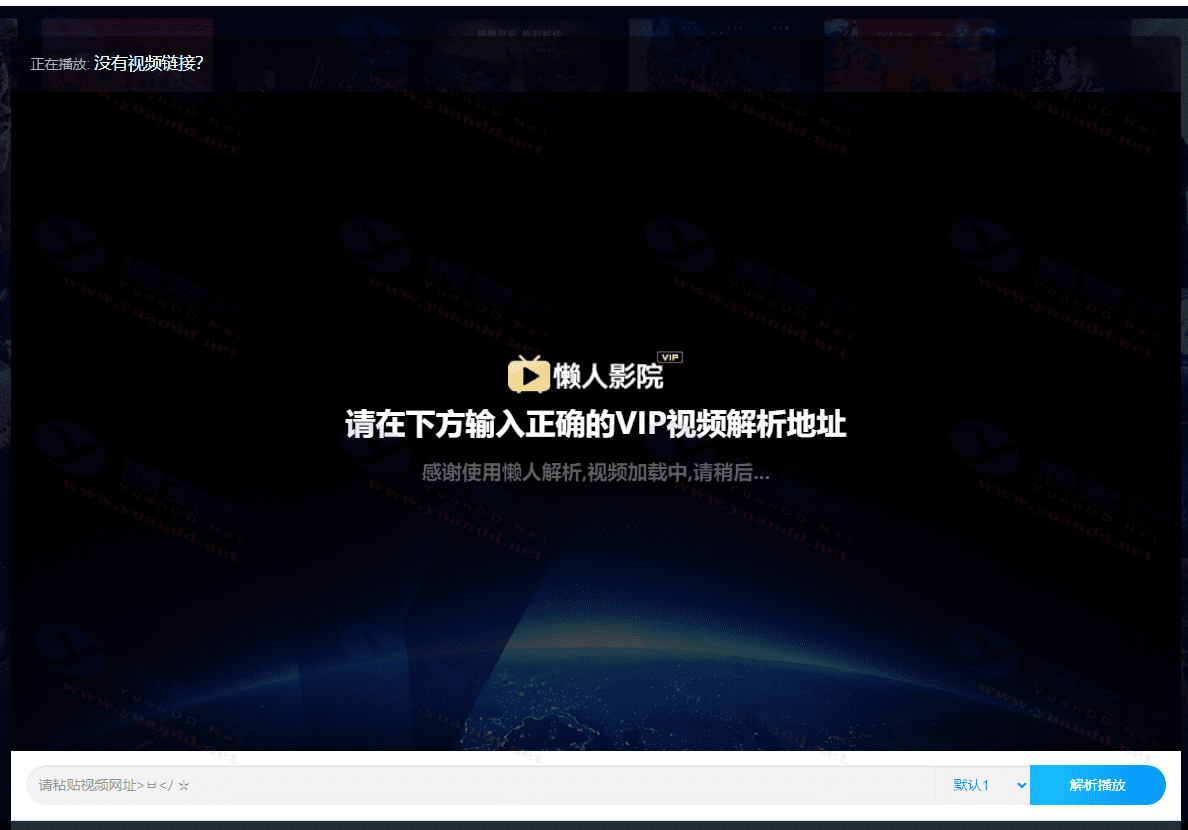Click the 请在下方输入正确的VIP视频解析地址 heading
The width and height of the screenshot is (1188, 830).
tap(596, 424)
